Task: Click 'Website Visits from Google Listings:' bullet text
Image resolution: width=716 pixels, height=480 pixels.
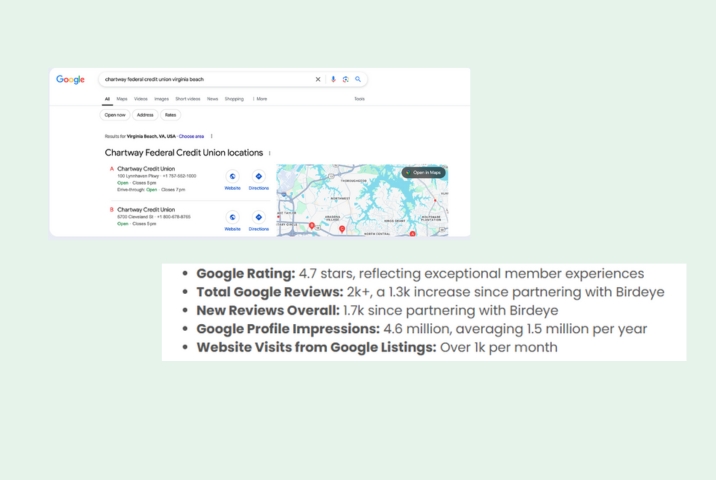Action: (x=316, y=347)
